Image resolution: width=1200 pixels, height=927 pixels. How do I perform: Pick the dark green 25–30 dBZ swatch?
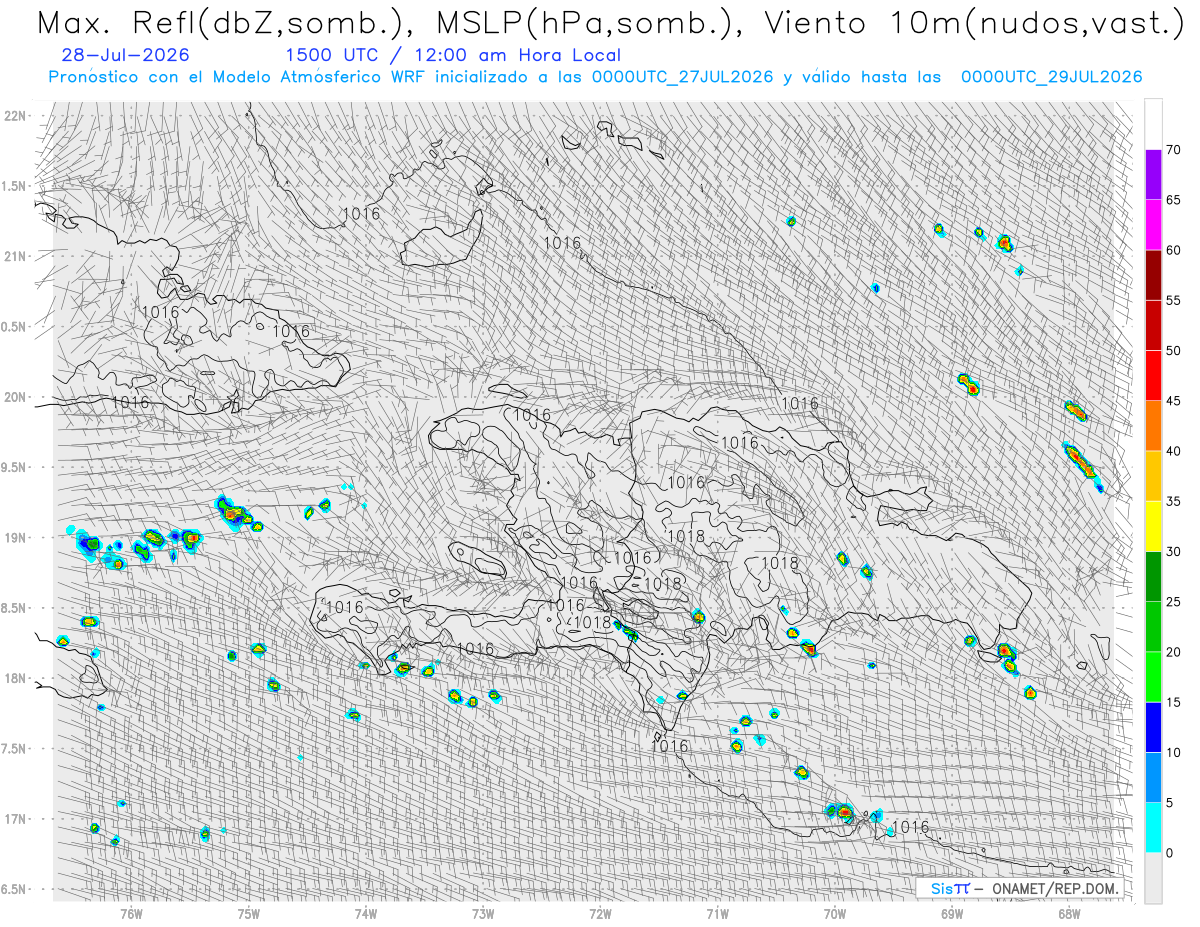pyautogui.click(x=1153, y=576)
